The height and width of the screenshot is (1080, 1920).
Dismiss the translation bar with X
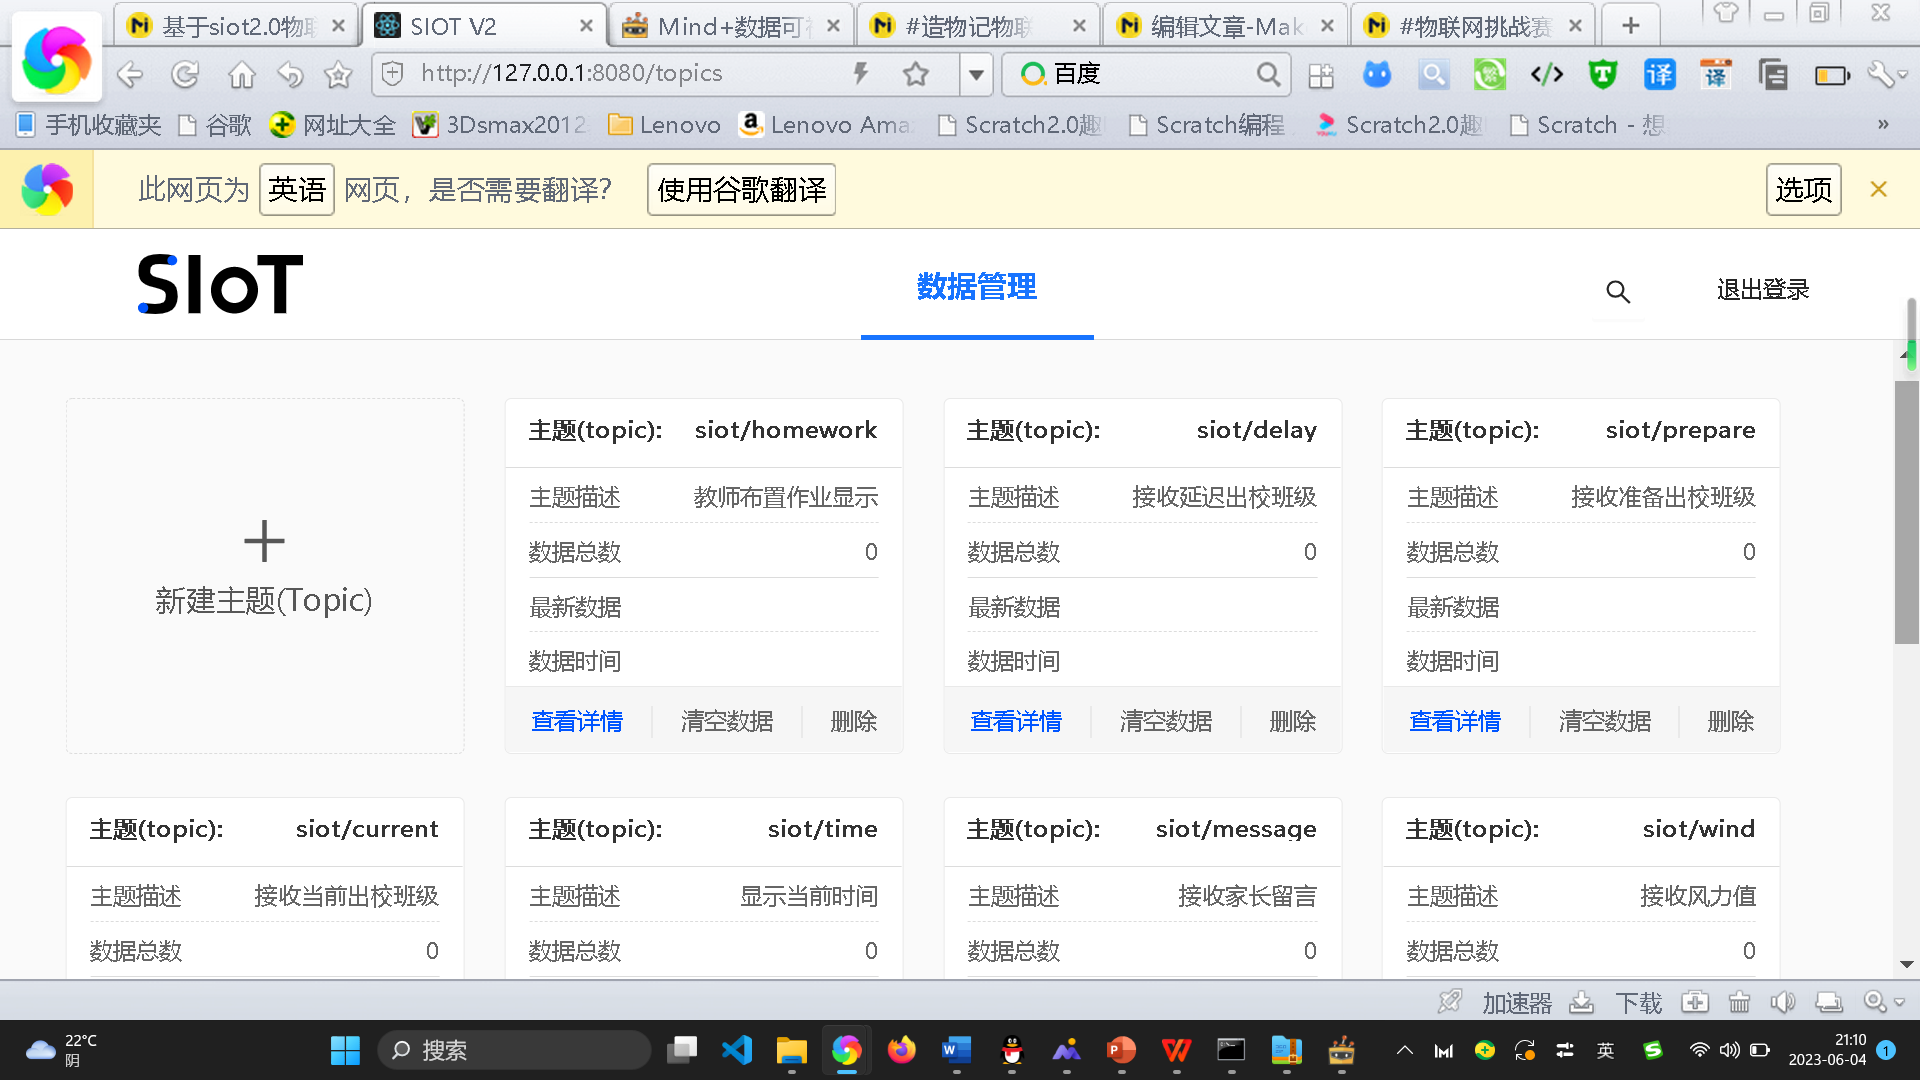click(1878, 189)
